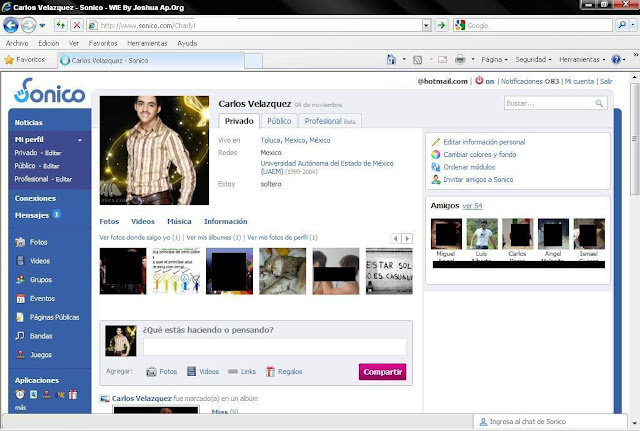
Task: Open the Favoritos star button
Action: [x=24, y=60]
